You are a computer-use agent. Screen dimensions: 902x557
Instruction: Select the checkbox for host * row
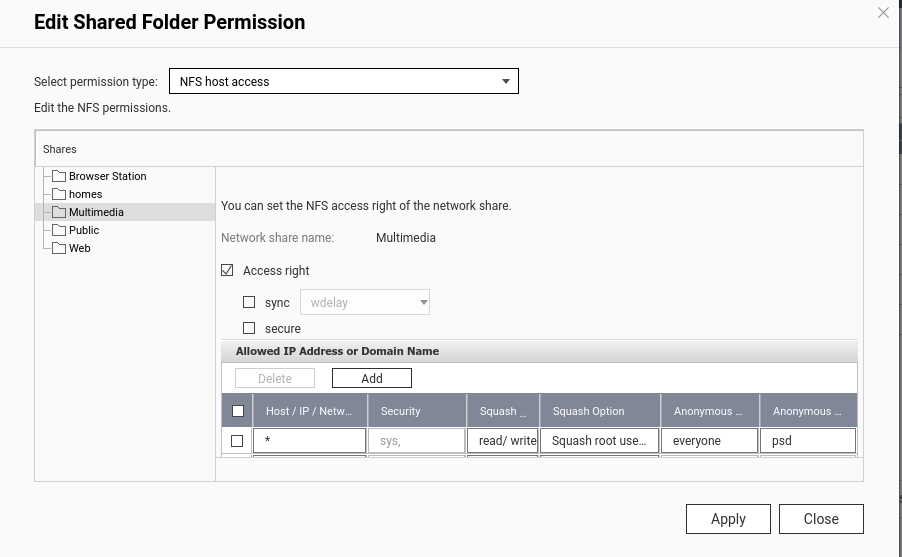pyautogui.click(x=237, y=441)
